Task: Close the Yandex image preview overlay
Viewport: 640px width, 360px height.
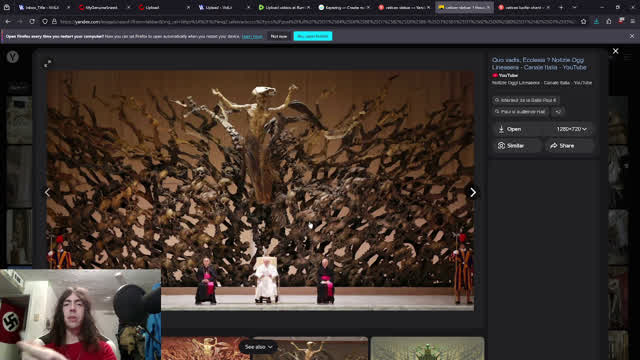Action: (x=616, y=51)
